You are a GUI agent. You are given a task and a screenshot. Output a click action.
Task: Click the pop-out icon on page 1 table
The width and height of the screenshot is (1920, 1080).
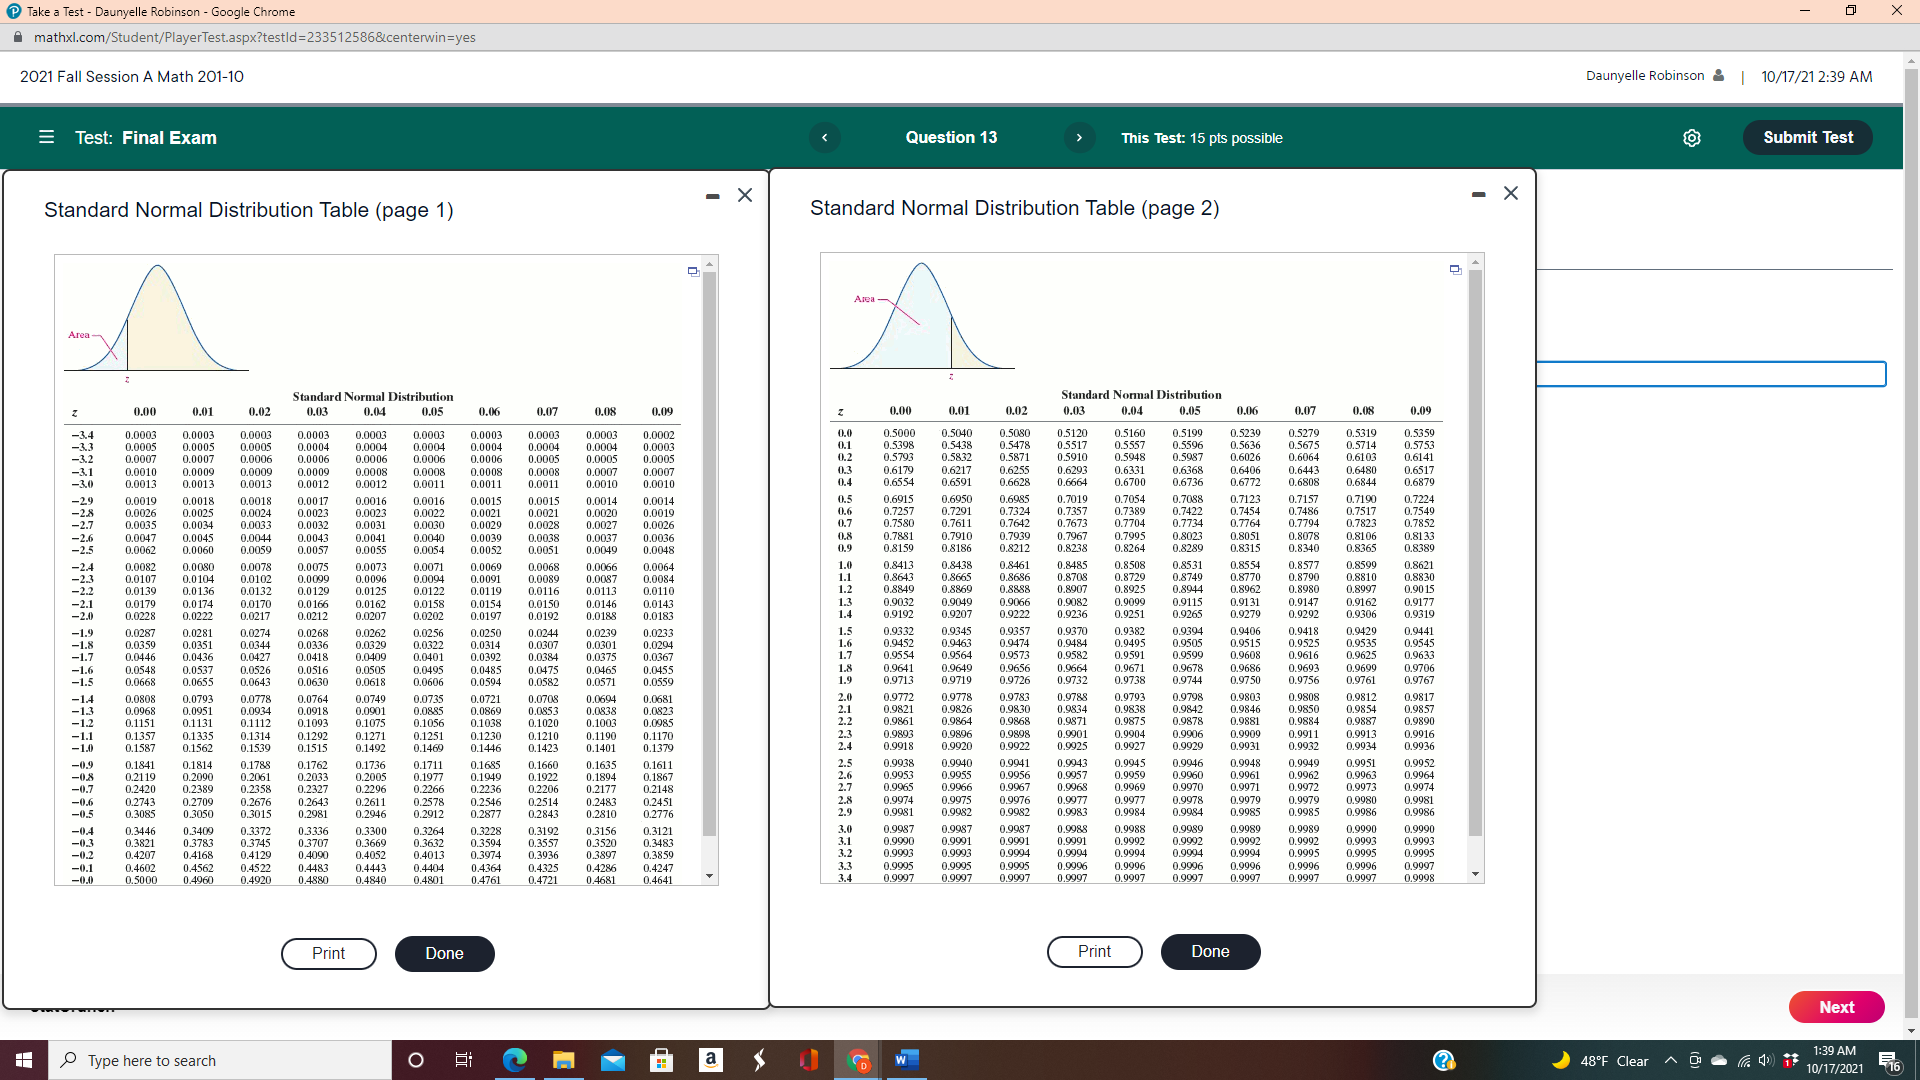(692, 270)
